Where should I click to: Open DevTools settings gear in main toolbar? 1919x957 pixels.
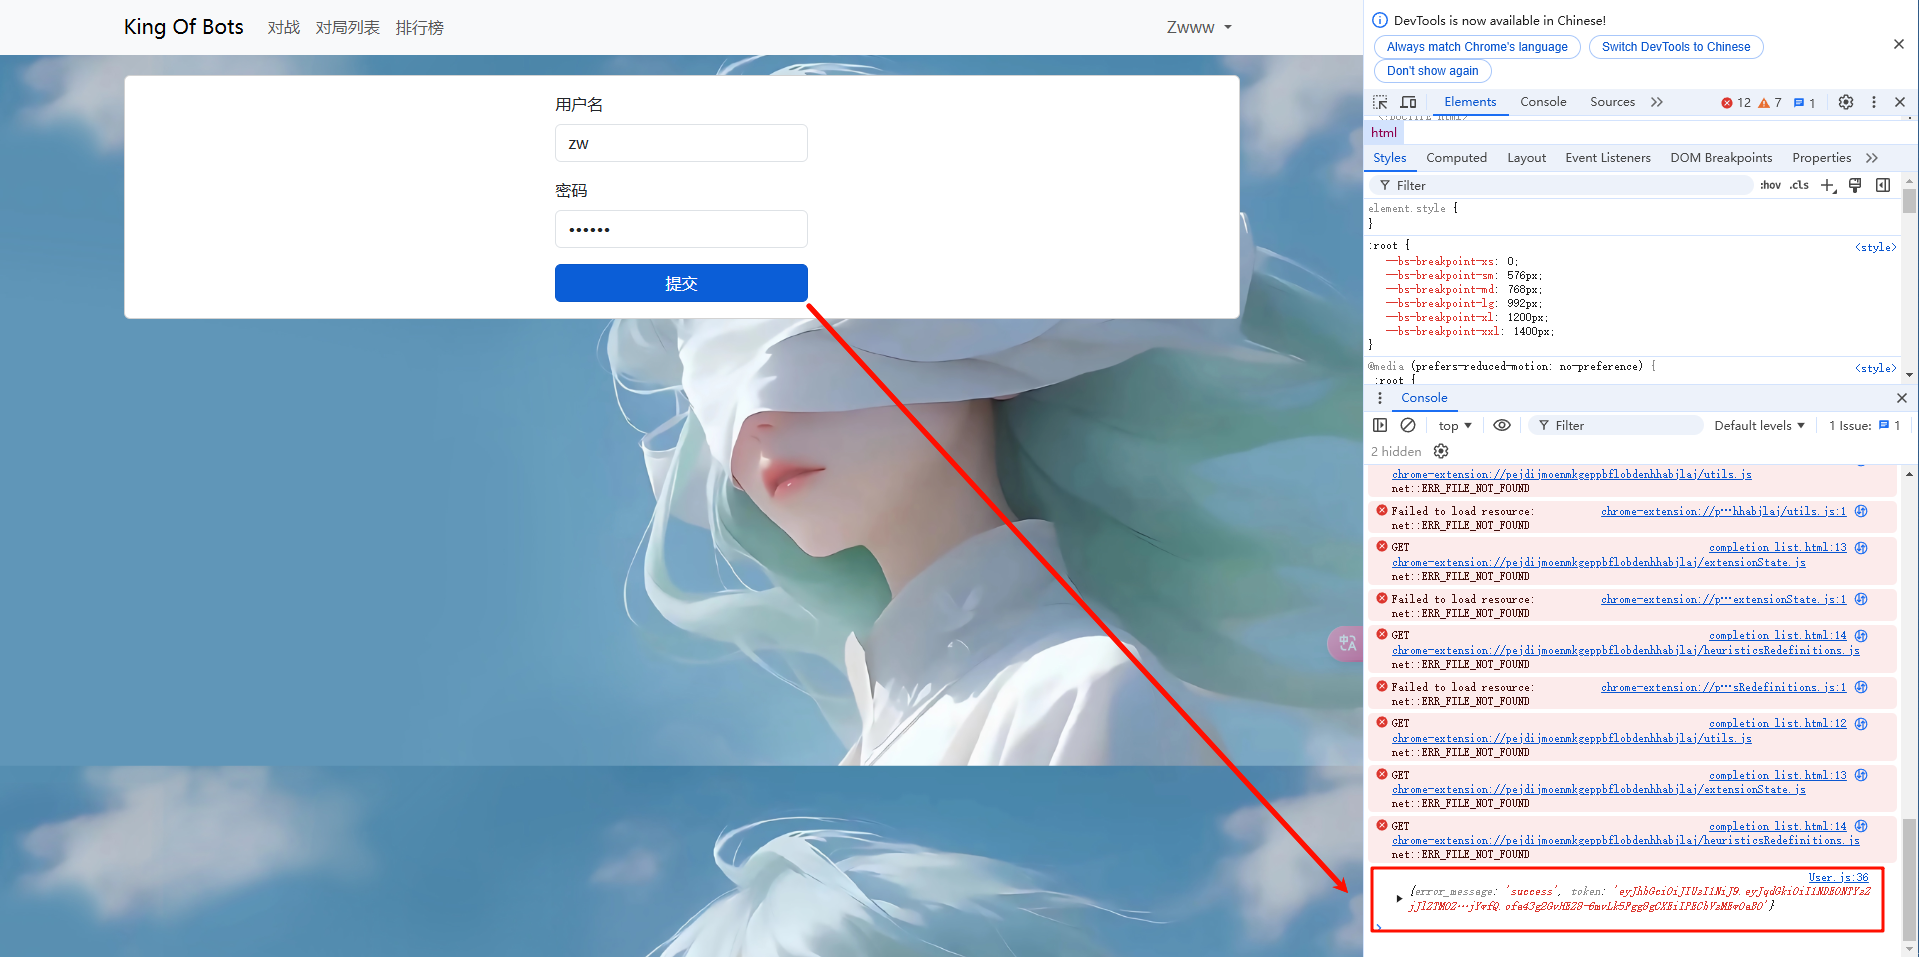(1846, 102)
